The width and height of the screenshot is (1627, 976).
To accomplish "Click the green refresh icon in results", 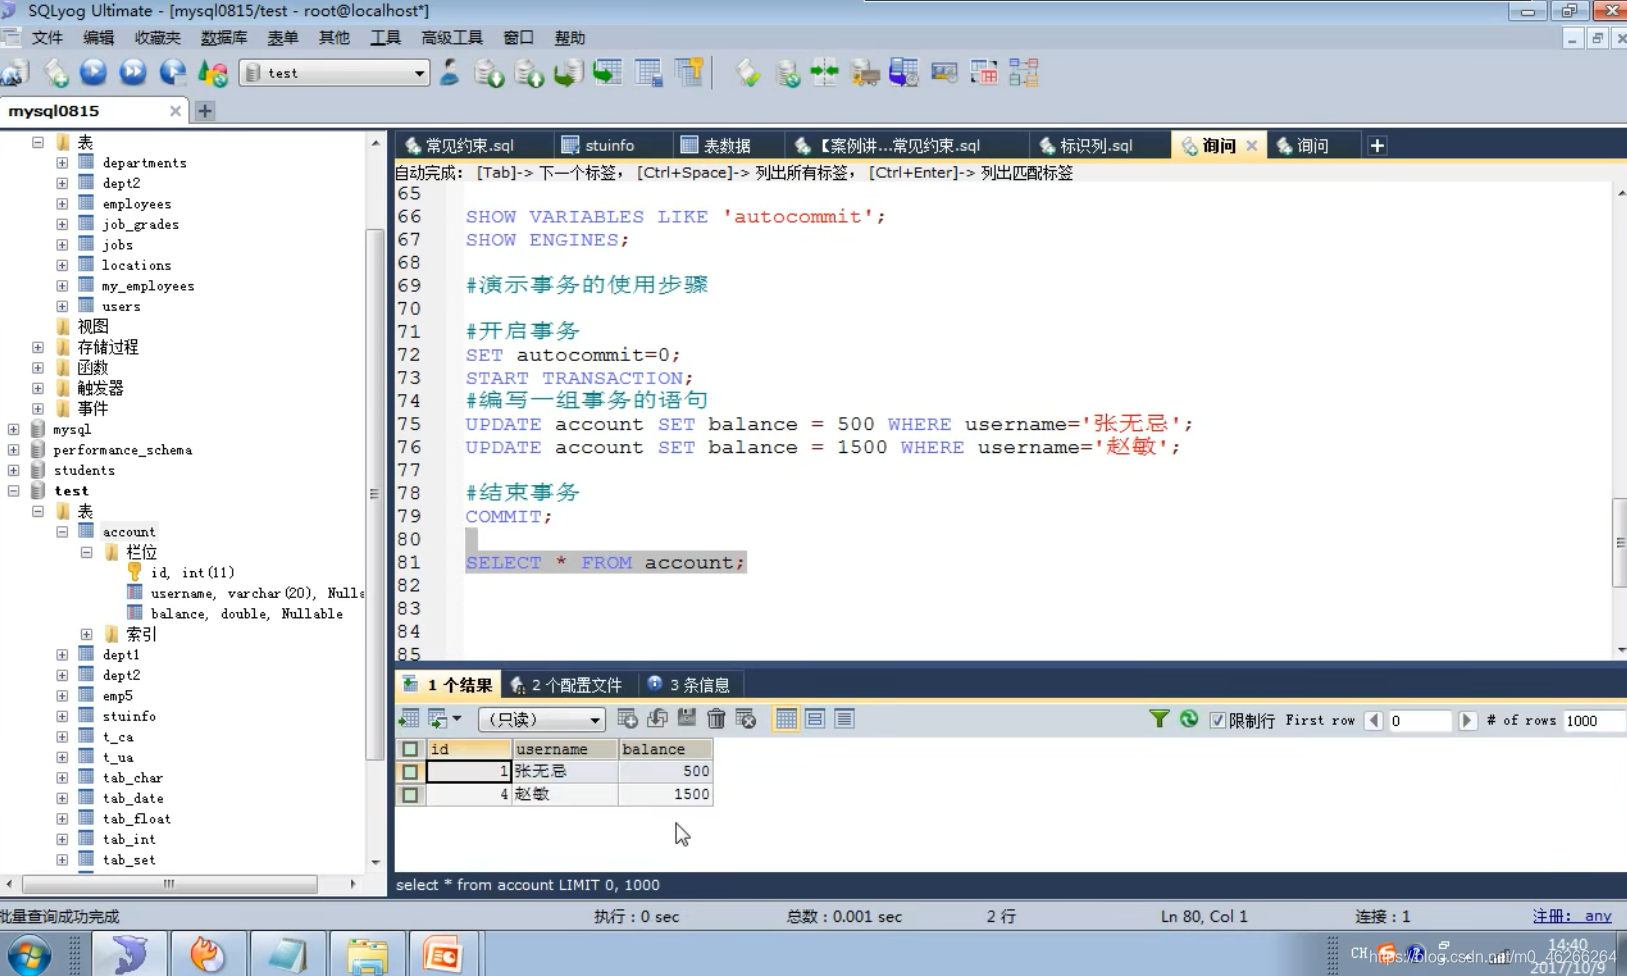I will 1188,719.
